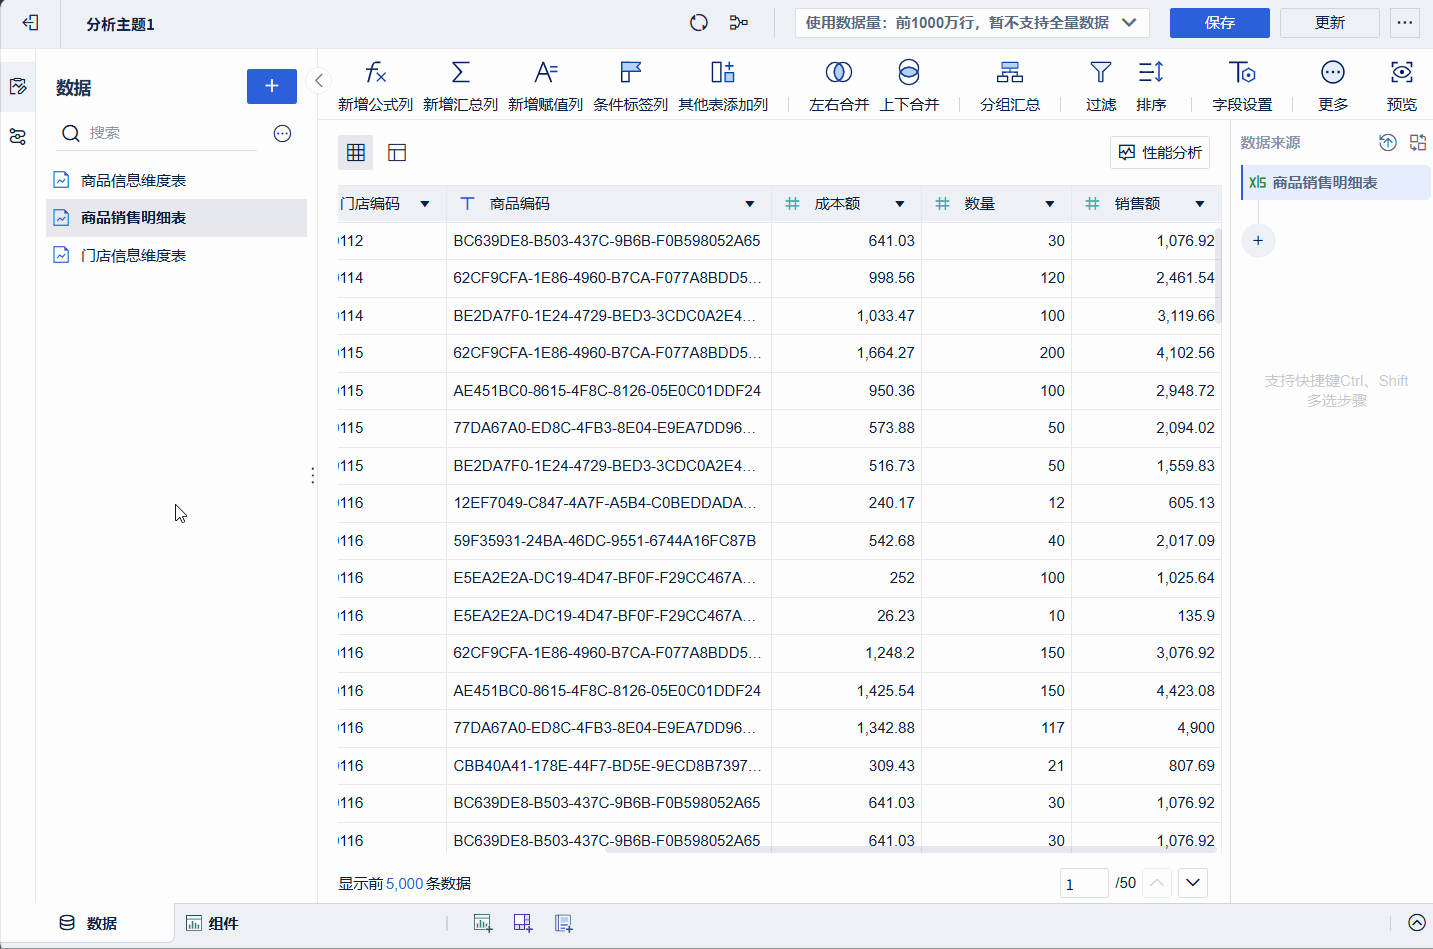1433x949 pixels.
Task: Switch to grid table view
Action: pos(355,152)
